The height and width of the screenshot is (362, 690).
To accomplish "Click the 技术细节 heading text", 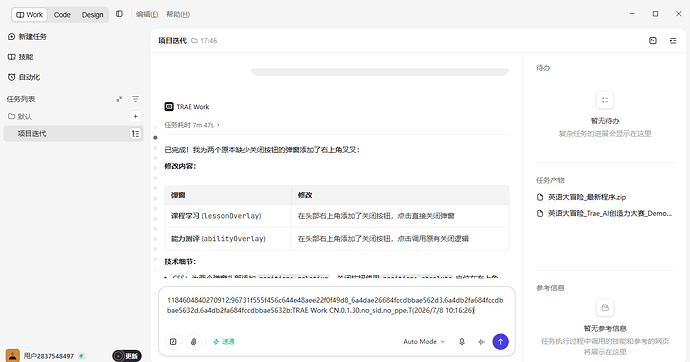I will [x=180, y=261].
